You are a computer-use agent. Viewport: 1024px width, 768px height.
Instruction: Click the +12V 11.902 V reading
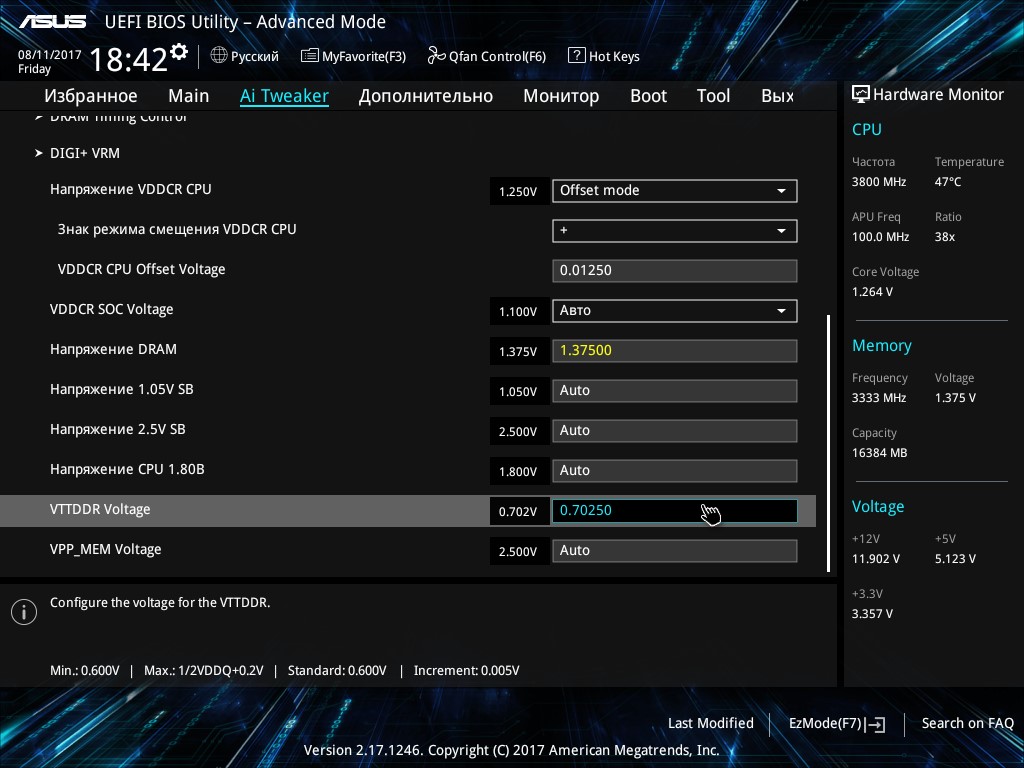click(876, 559)
